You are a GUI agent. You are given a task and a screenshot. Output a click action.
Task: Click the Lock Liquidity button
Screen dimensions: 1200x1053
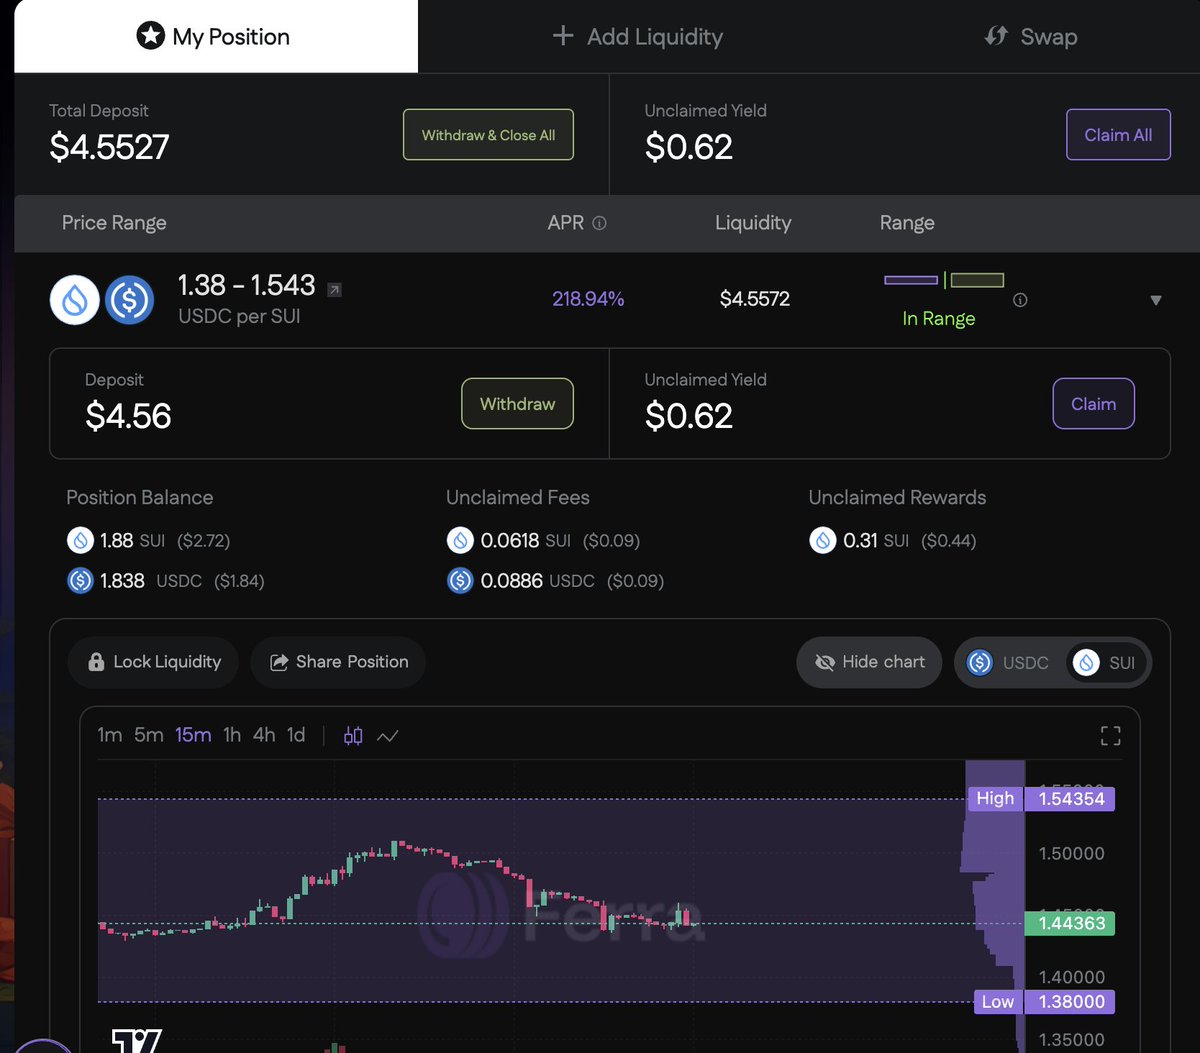(x=153, y=662)
